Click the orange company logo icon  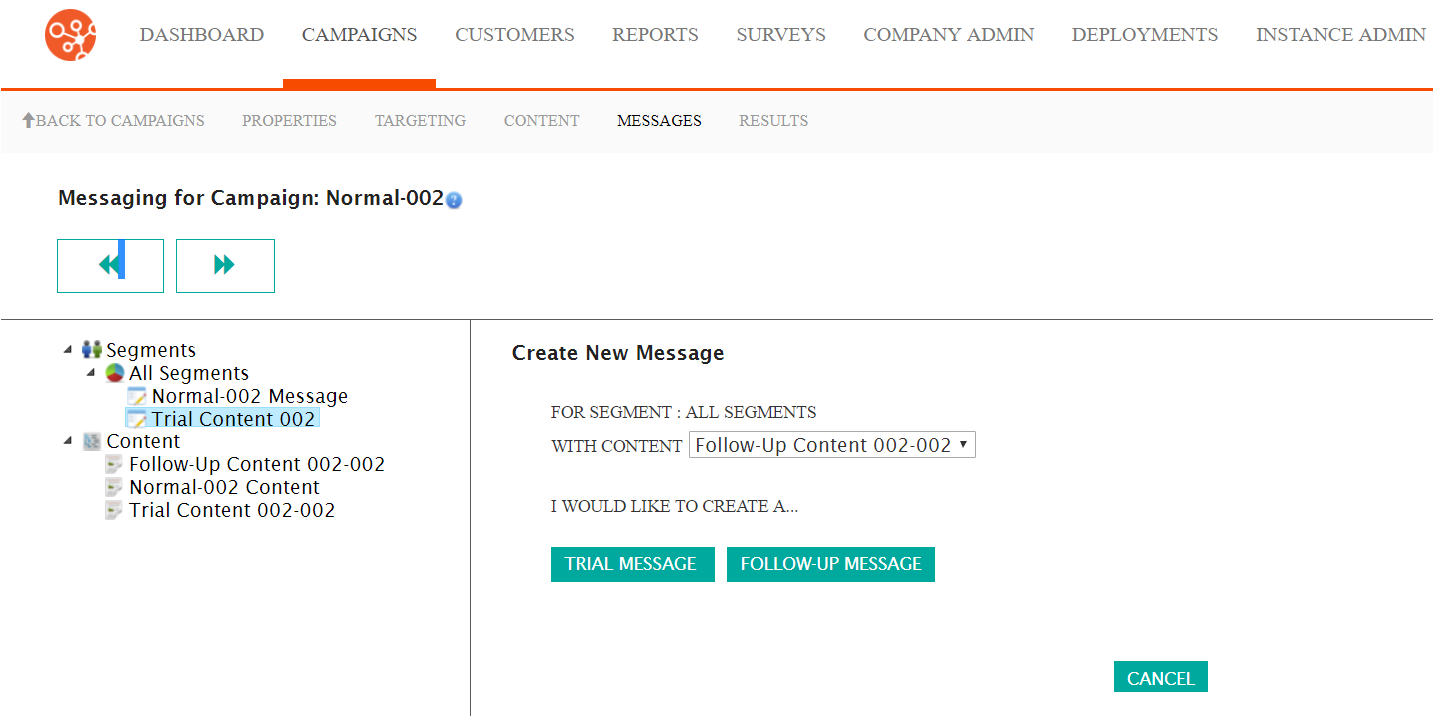70,35
